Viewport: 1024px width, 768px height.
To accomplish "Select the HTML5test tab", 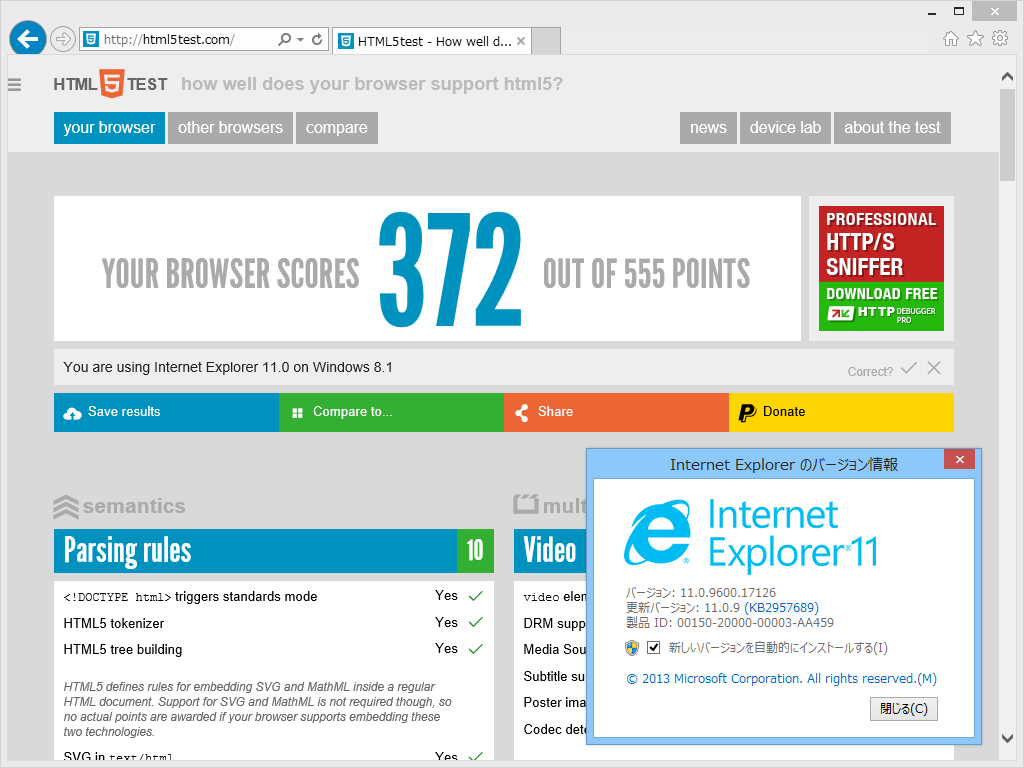I will pyautogui.click(x=432, y=41).
